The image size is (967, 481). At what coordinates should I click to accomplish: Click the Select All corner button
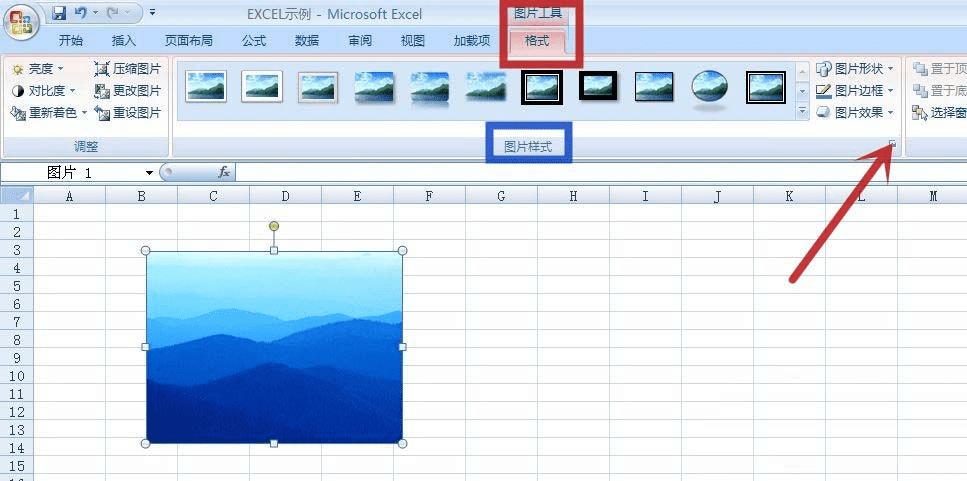pos(16,196)
